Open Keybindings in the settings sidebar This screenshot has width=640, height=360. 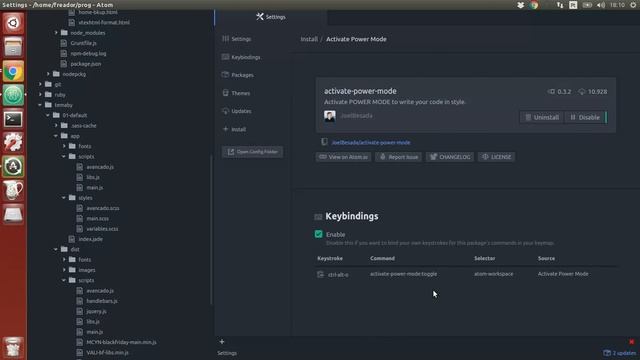[241, 58]
